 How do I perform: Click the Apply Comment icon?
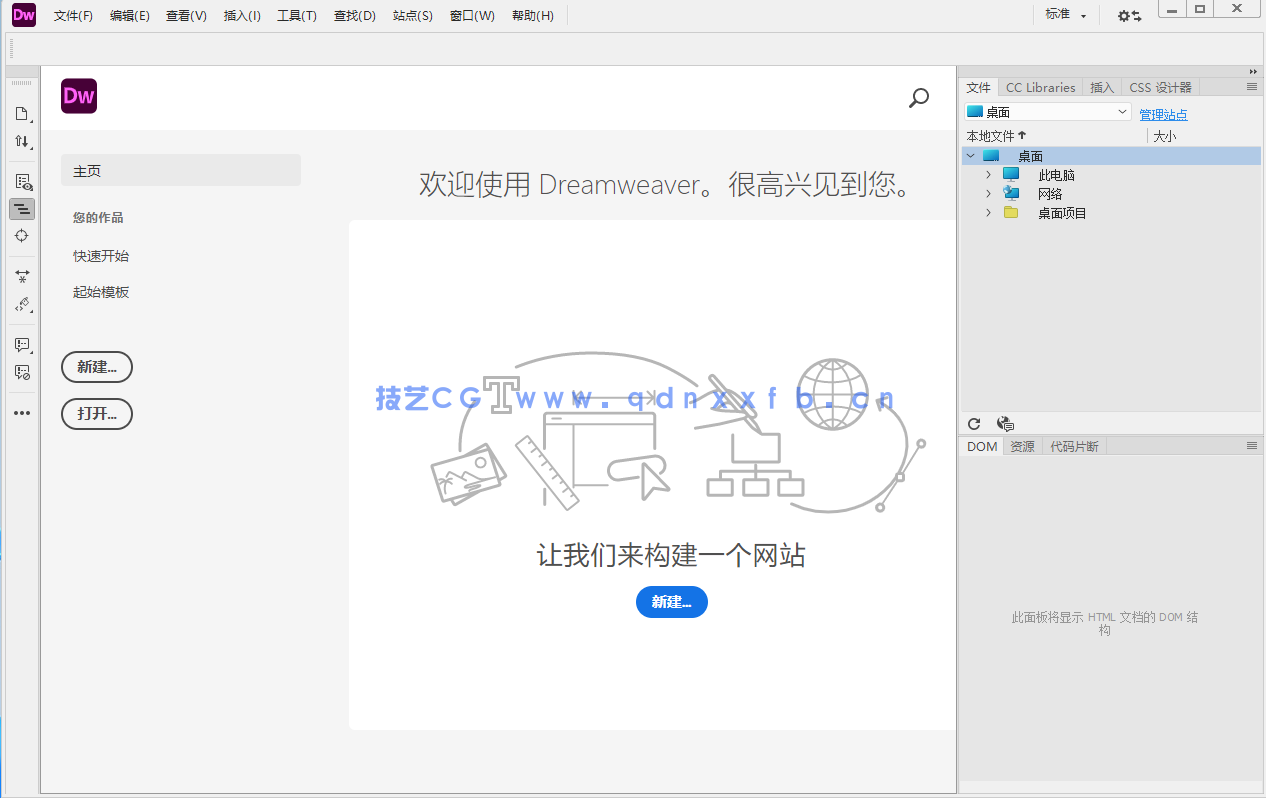pyautogui.click(x=22, y=345)
